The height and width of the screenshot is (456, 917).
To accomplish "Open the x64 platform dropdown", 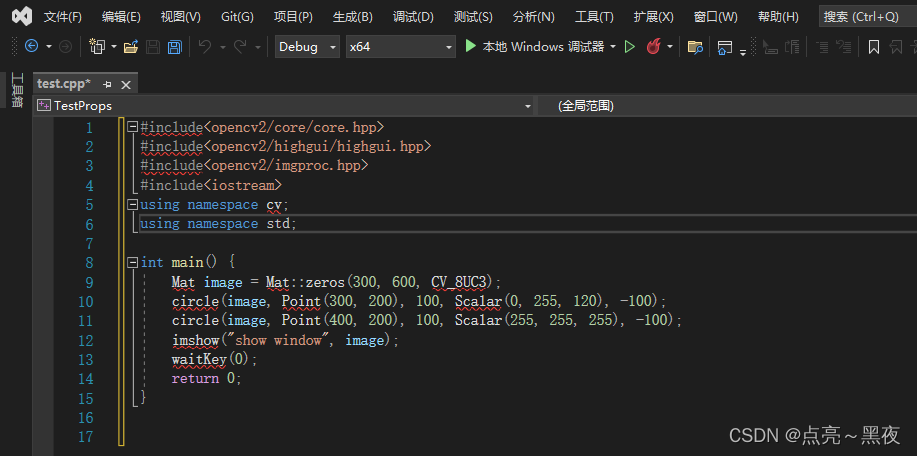I will (x=401, y=47).
